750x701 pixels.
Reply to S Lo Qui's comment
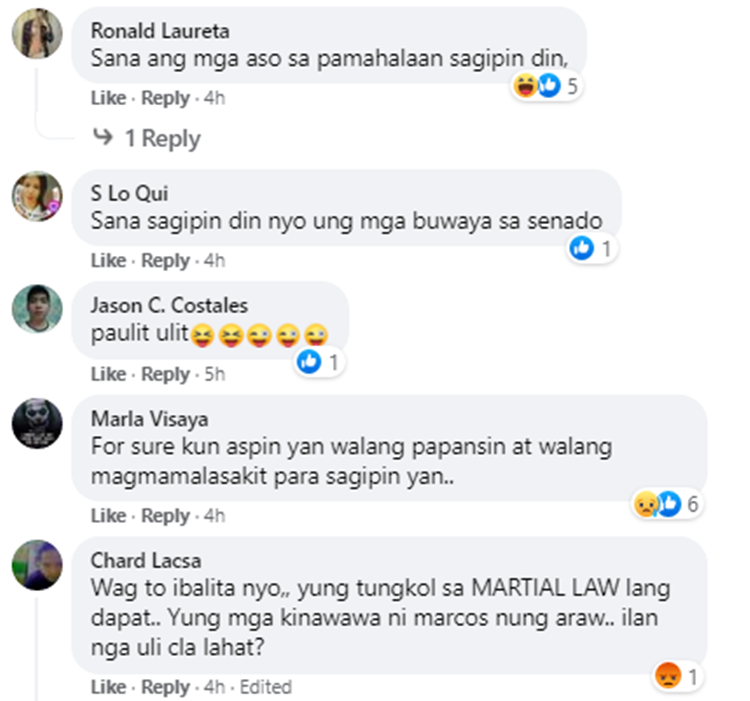pyautogui.click(x=165, y=261)
